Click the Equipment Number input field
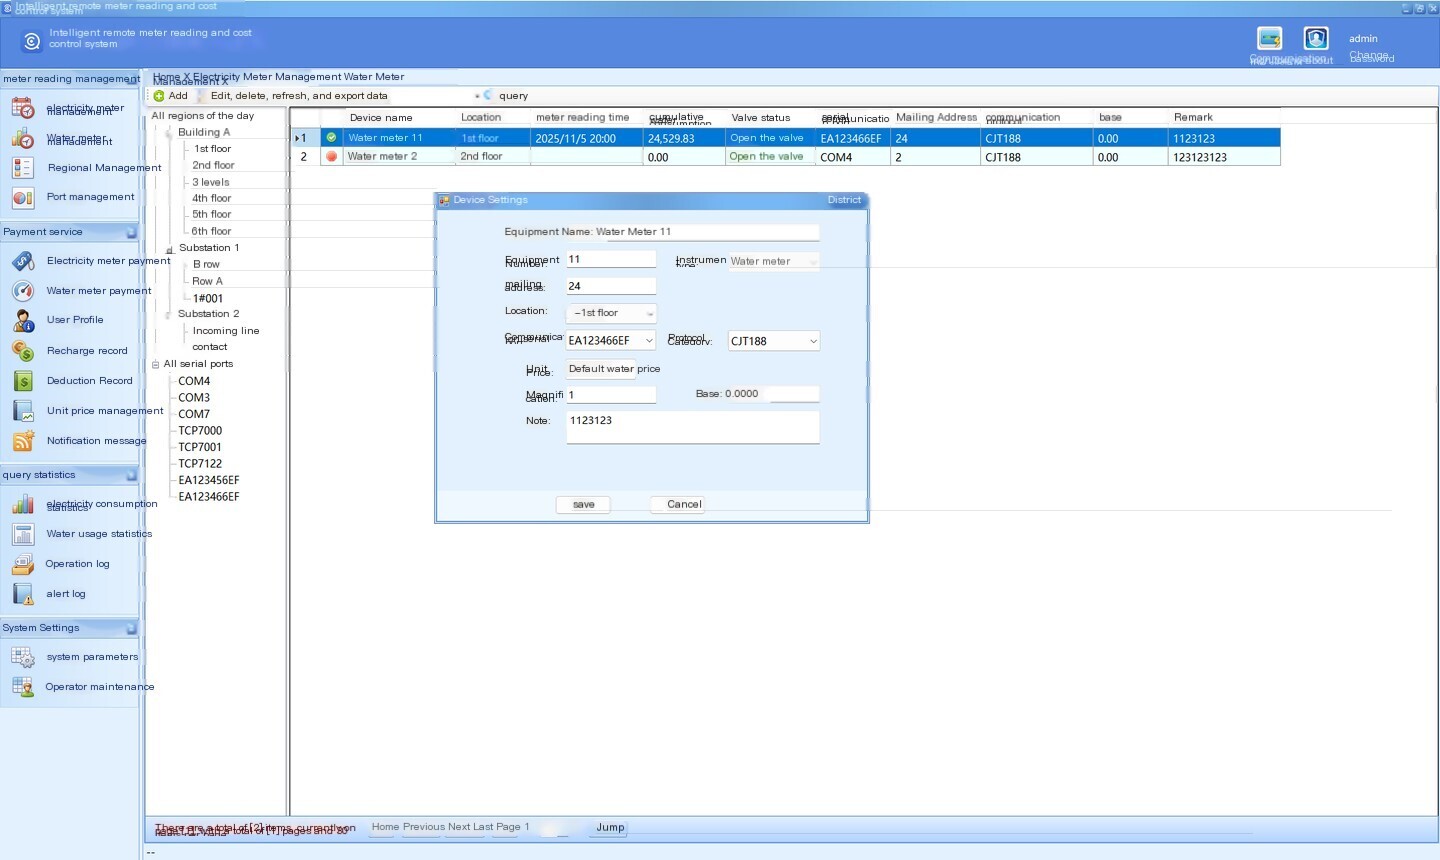 point(611,259)
